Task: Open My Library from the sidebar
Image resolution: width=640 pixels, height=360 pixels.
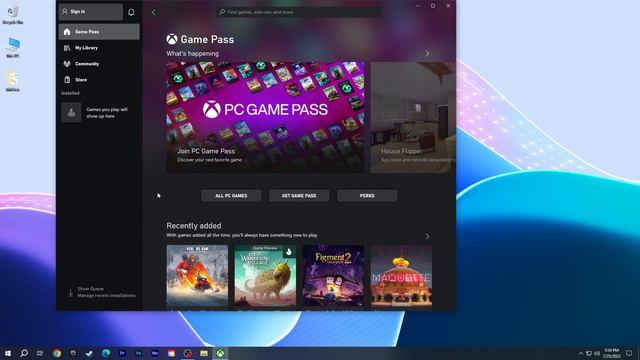Action: pos(99,48)
